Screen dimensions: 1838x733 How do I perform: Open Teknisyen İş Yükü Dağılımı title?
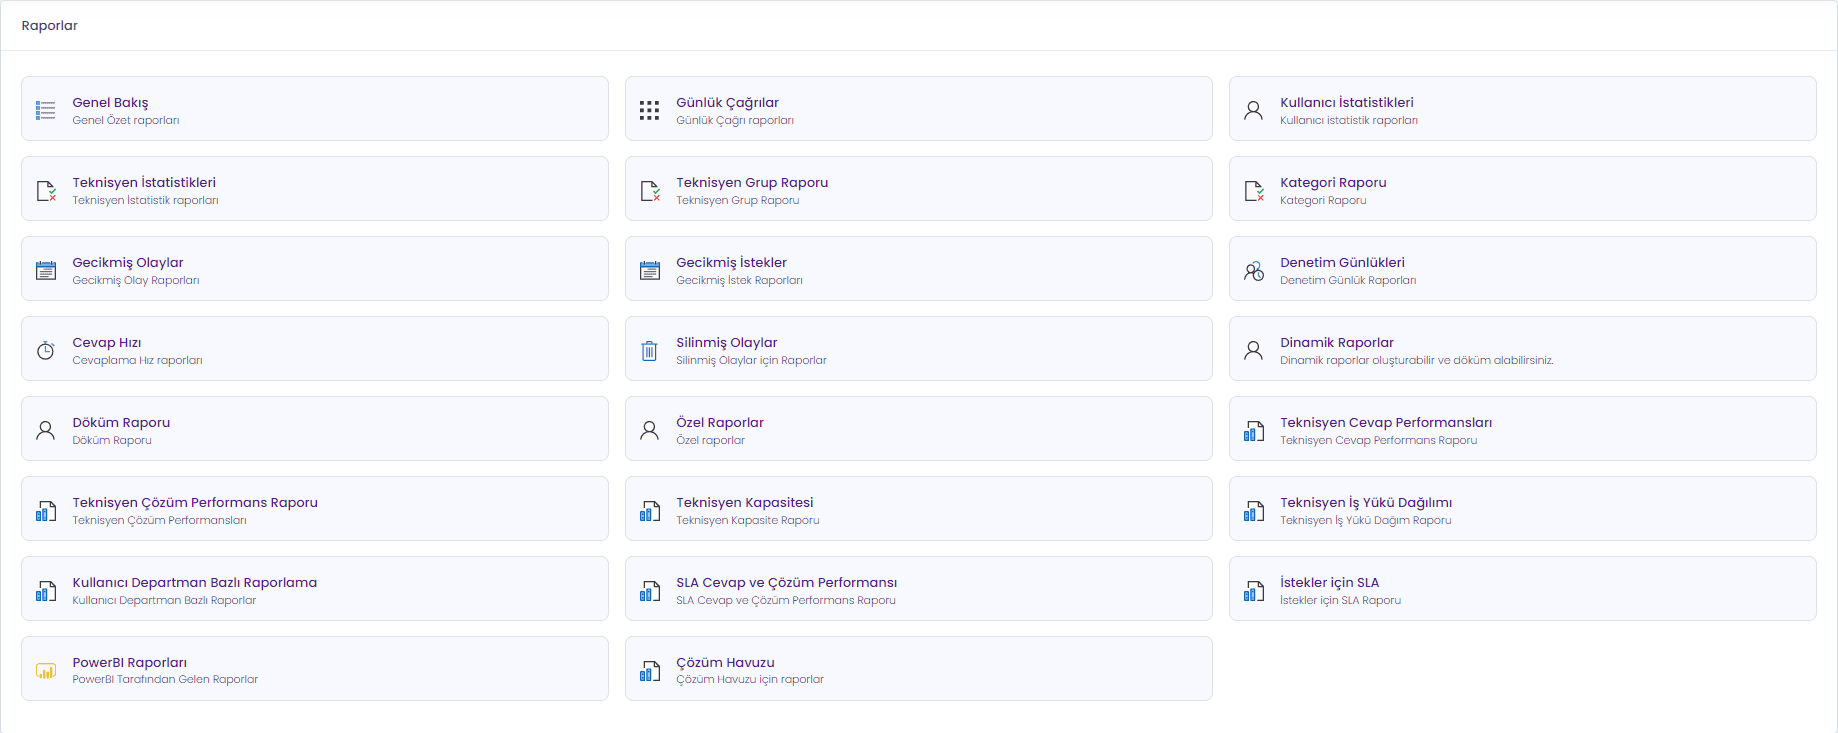coord(1366,502)
